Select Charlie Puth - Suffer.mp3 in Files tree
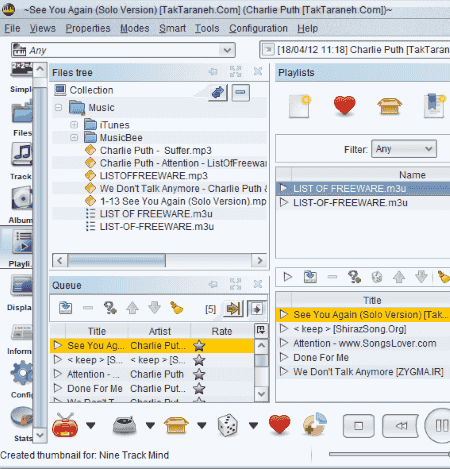This screenshot has width=450, height=469. tap(156, 150)
